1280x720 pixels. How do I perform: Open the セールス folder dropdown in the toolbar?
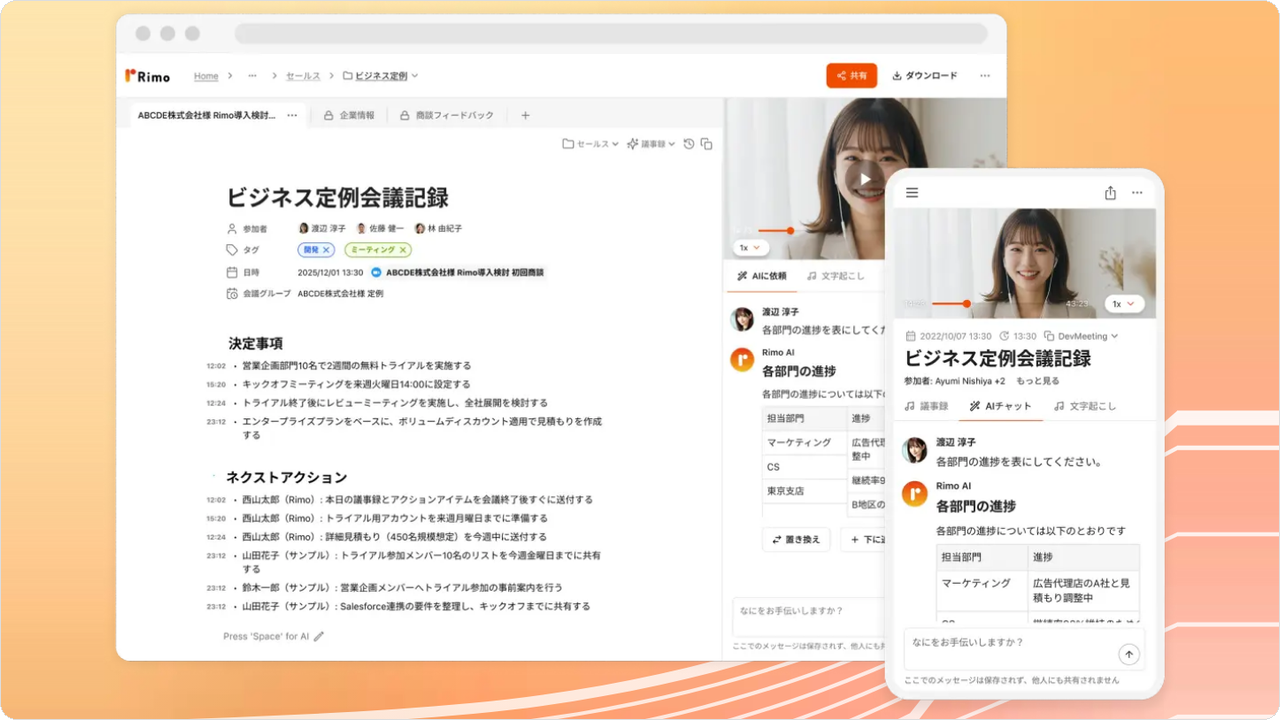(591, 144)
